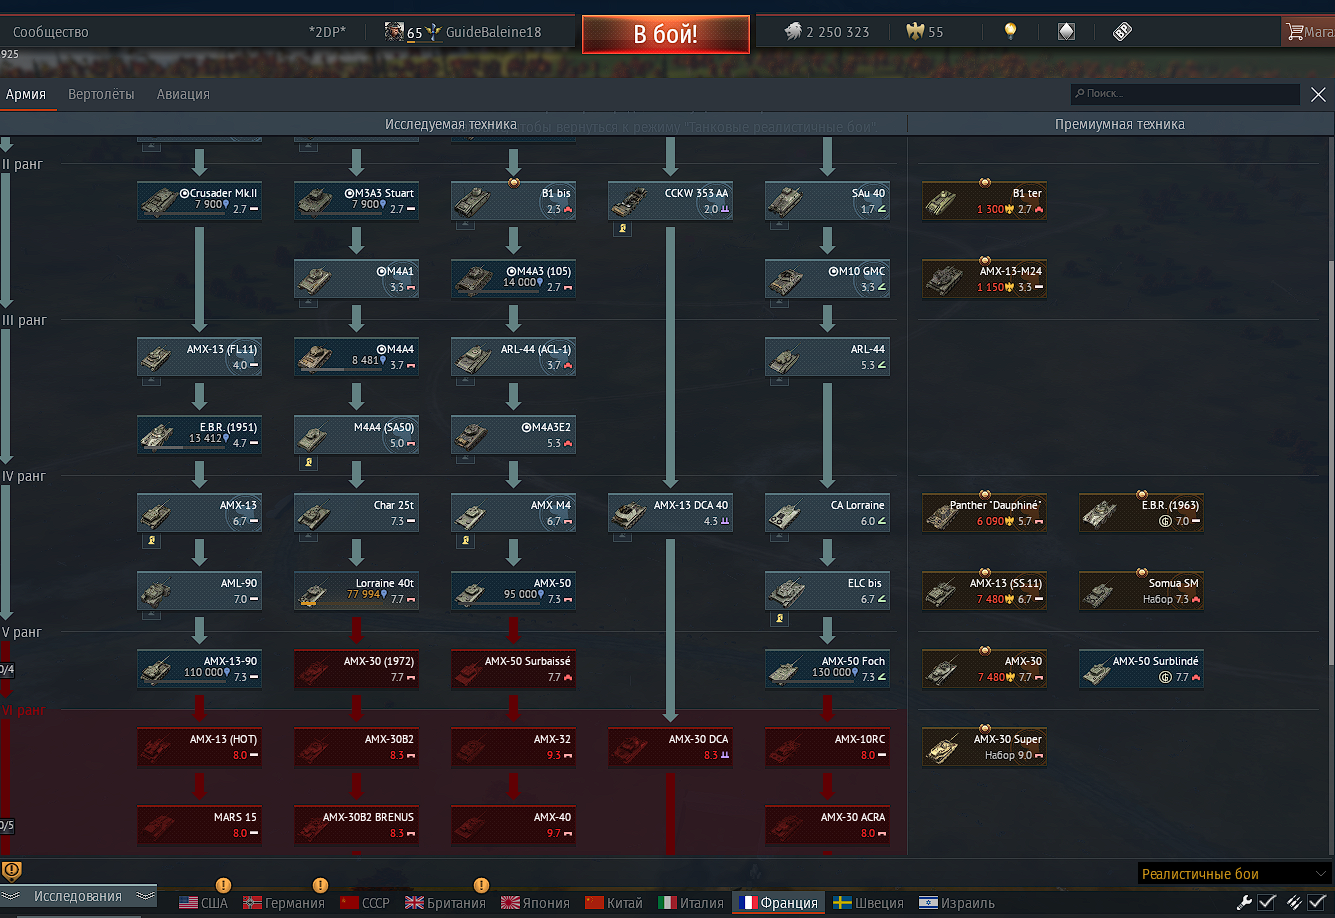Toggle the checkbox next to the rockets icon

point(1317,902)
